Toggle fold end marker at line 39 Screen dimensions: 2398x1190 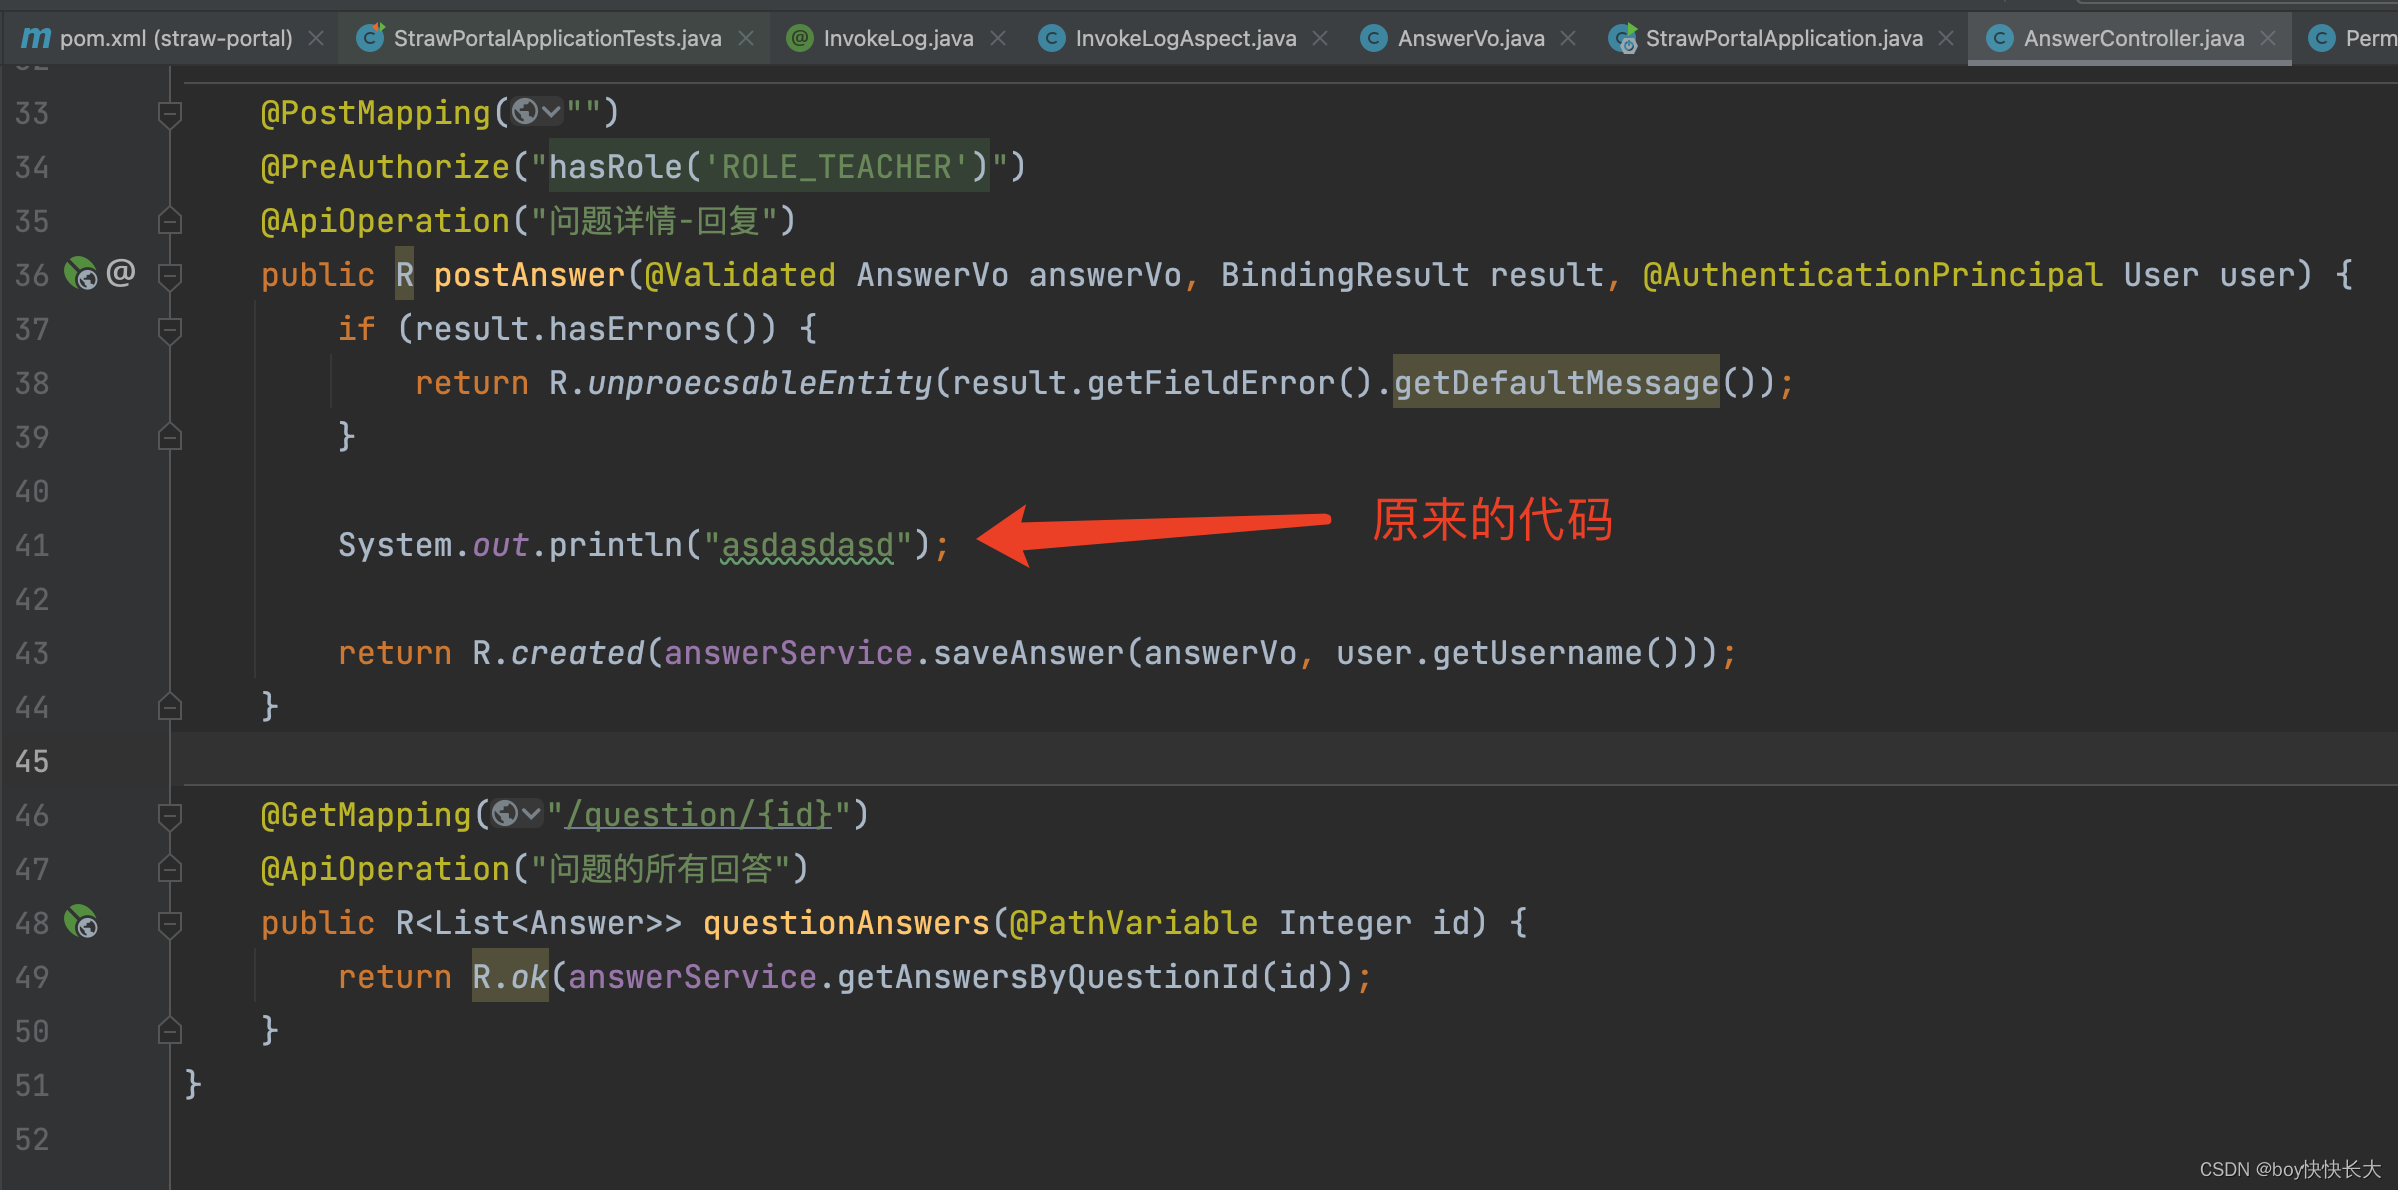170,437
